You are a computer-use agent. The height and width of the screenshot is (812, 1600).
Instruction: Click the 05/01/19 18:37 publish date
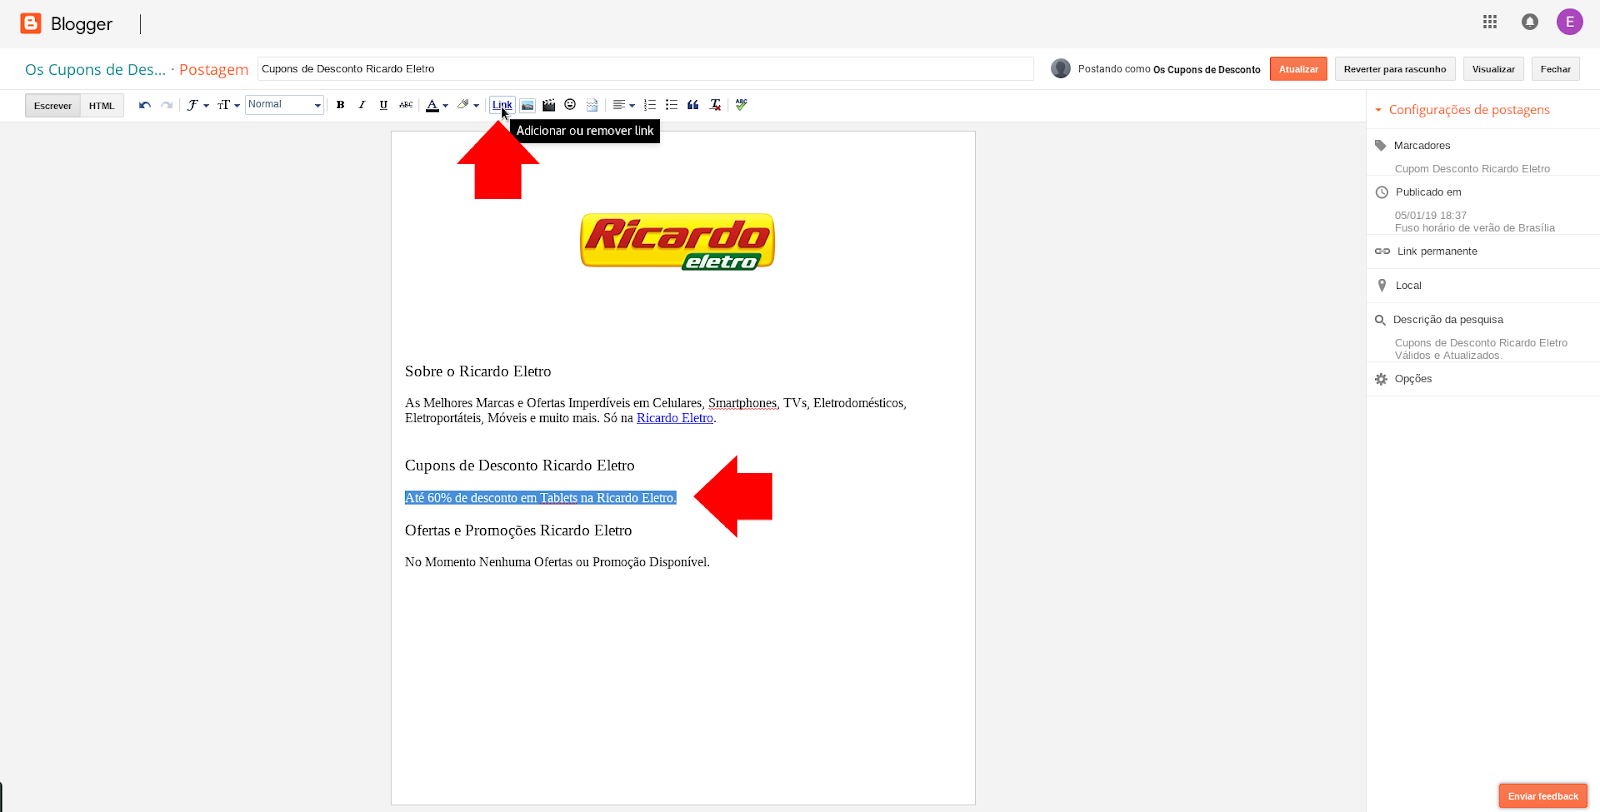click(1431, 215)
